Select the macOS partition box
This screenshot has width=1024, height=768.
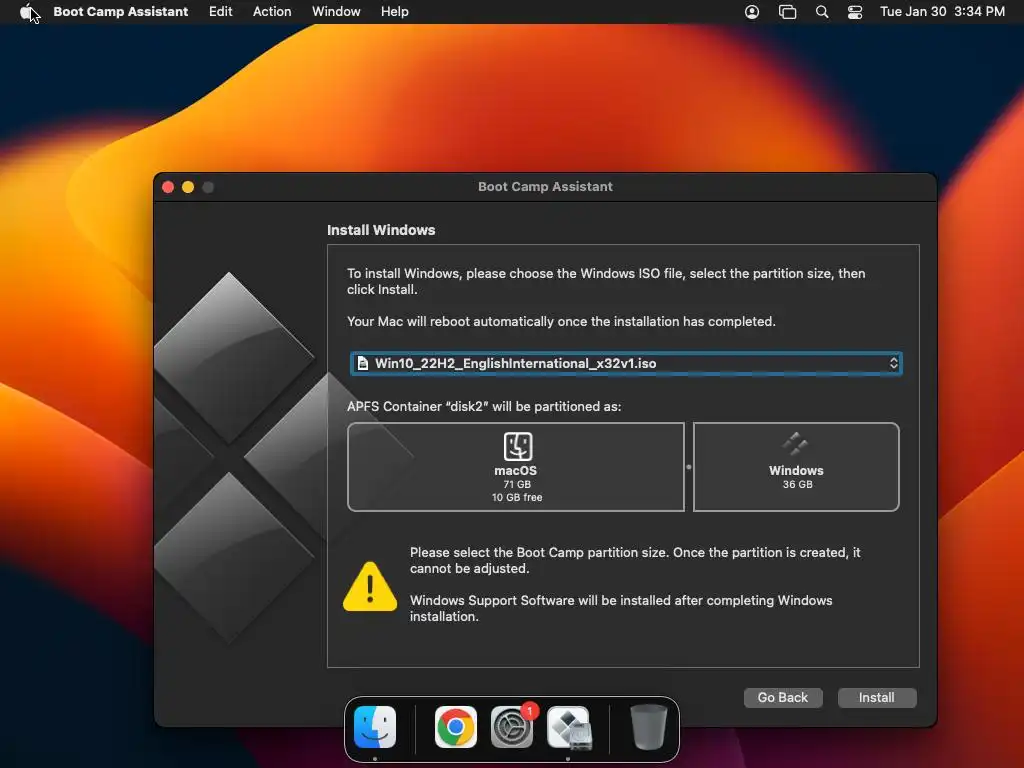pos(516,466)
